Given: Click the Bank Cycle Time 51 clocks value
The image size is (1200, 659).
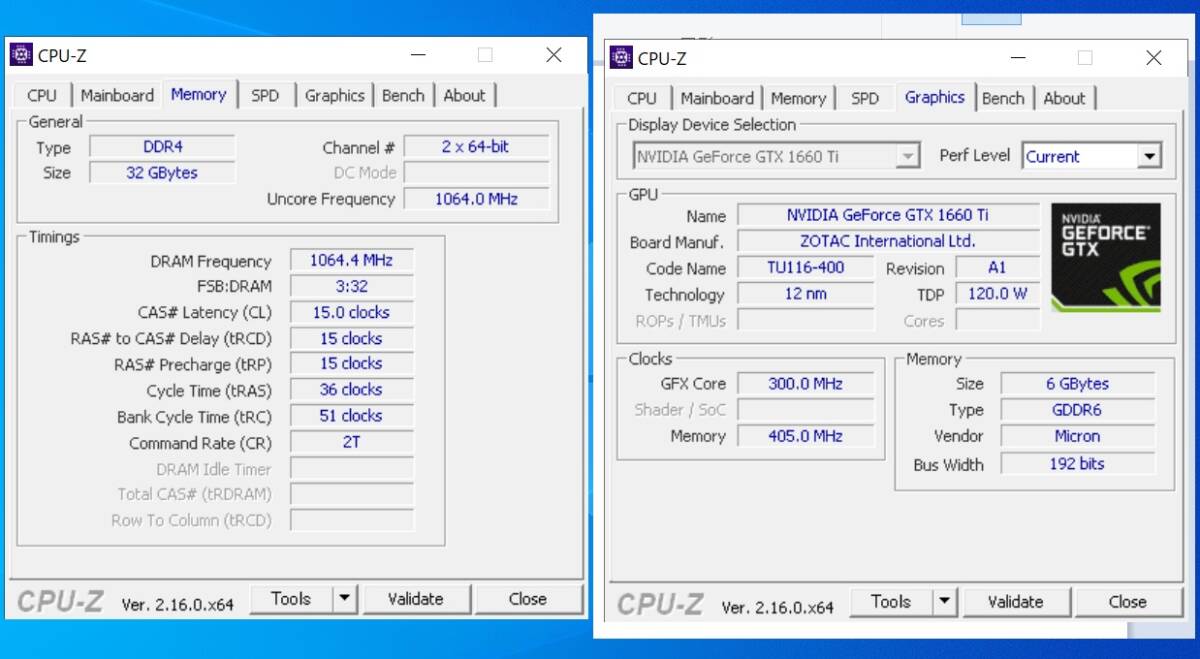Looking at the screenshot, I should pyautogui.click(x=351, y=416).
